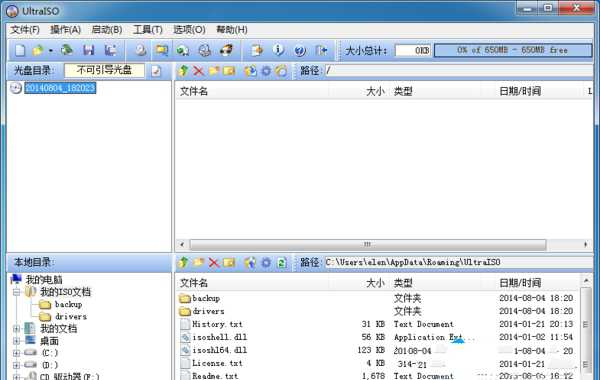The height and width of the screenshot is (380, 600).
Task: Click the red X delete icon in local pane
Action: tap(214, 263)
